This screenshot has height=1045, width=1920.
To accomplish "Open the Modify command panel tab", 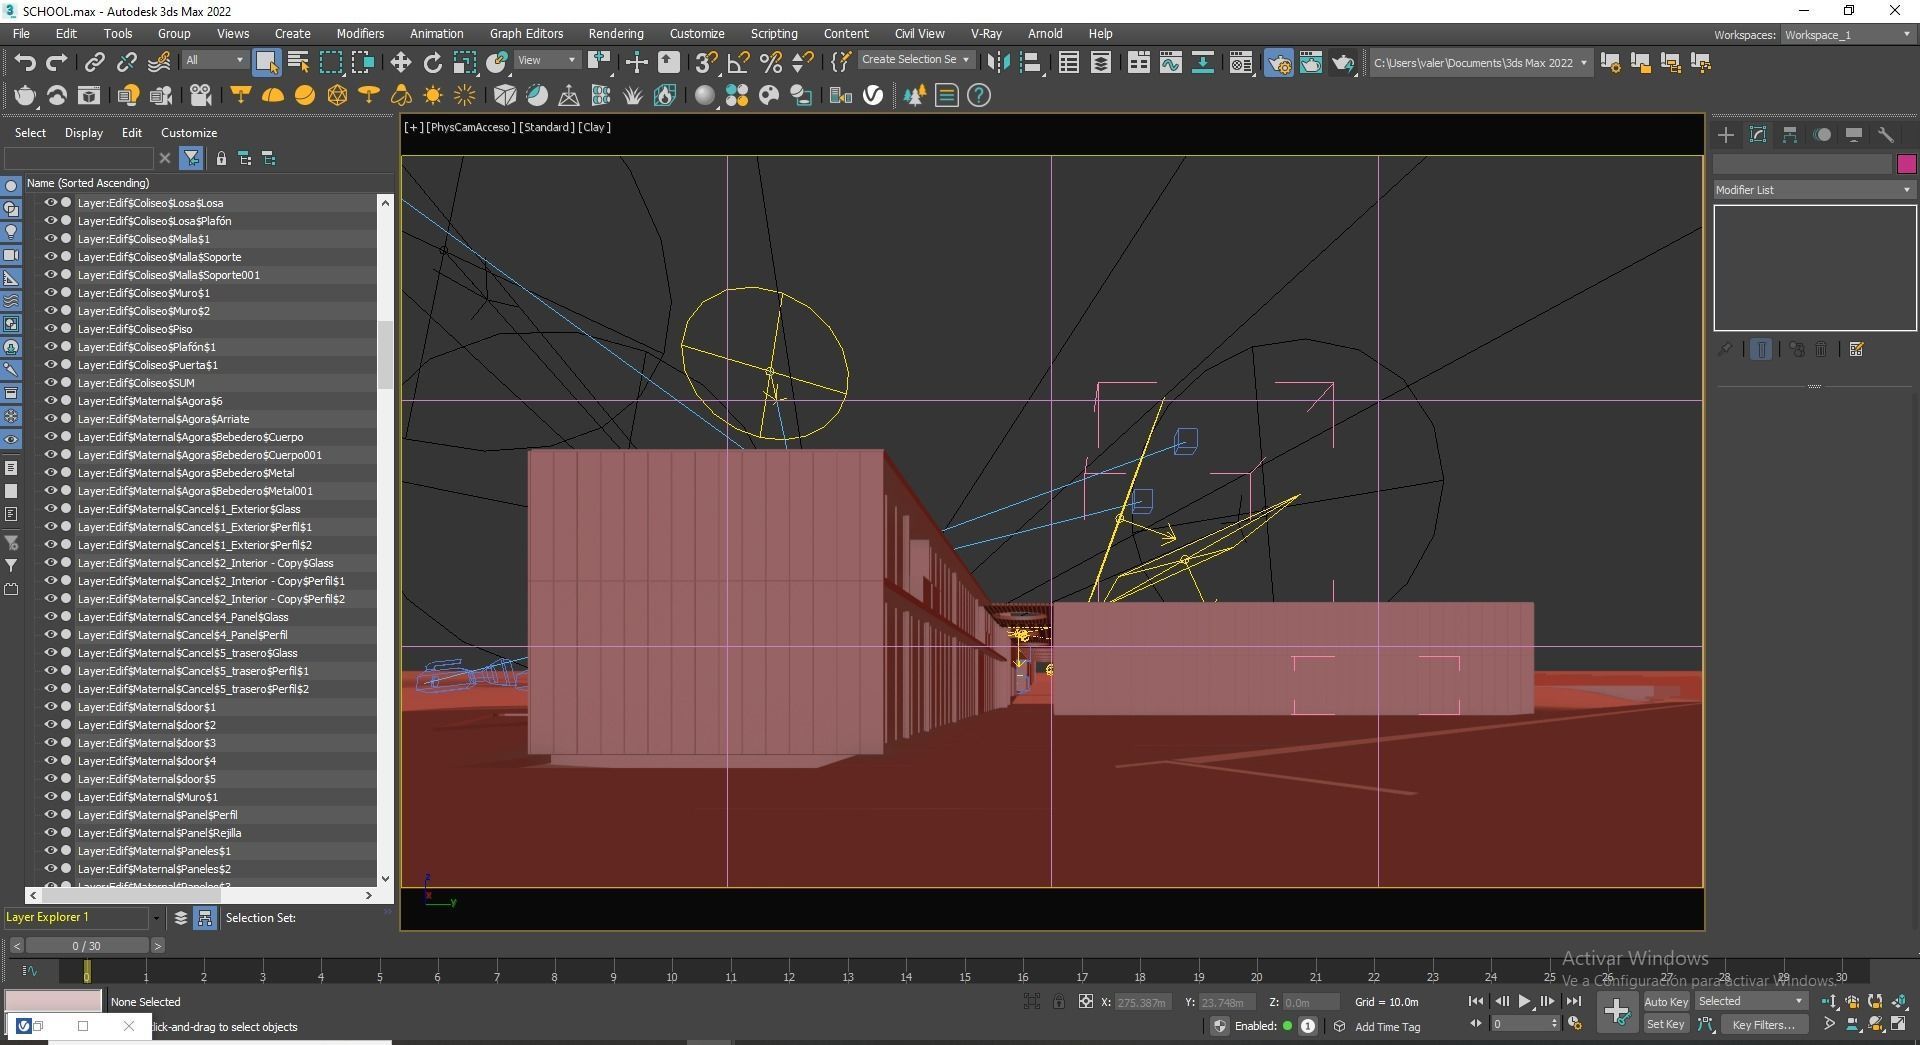I will tap(1758, 135).
